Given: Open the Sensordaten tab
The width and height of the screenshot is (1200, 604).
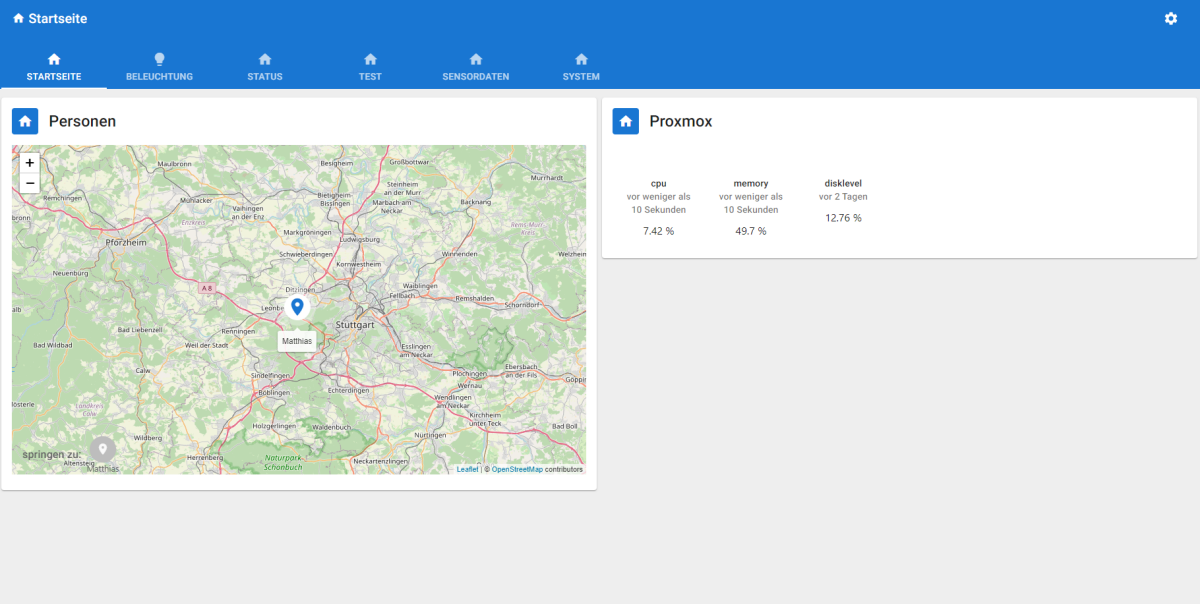Looking at the screenshot, I should click(476, 67).
